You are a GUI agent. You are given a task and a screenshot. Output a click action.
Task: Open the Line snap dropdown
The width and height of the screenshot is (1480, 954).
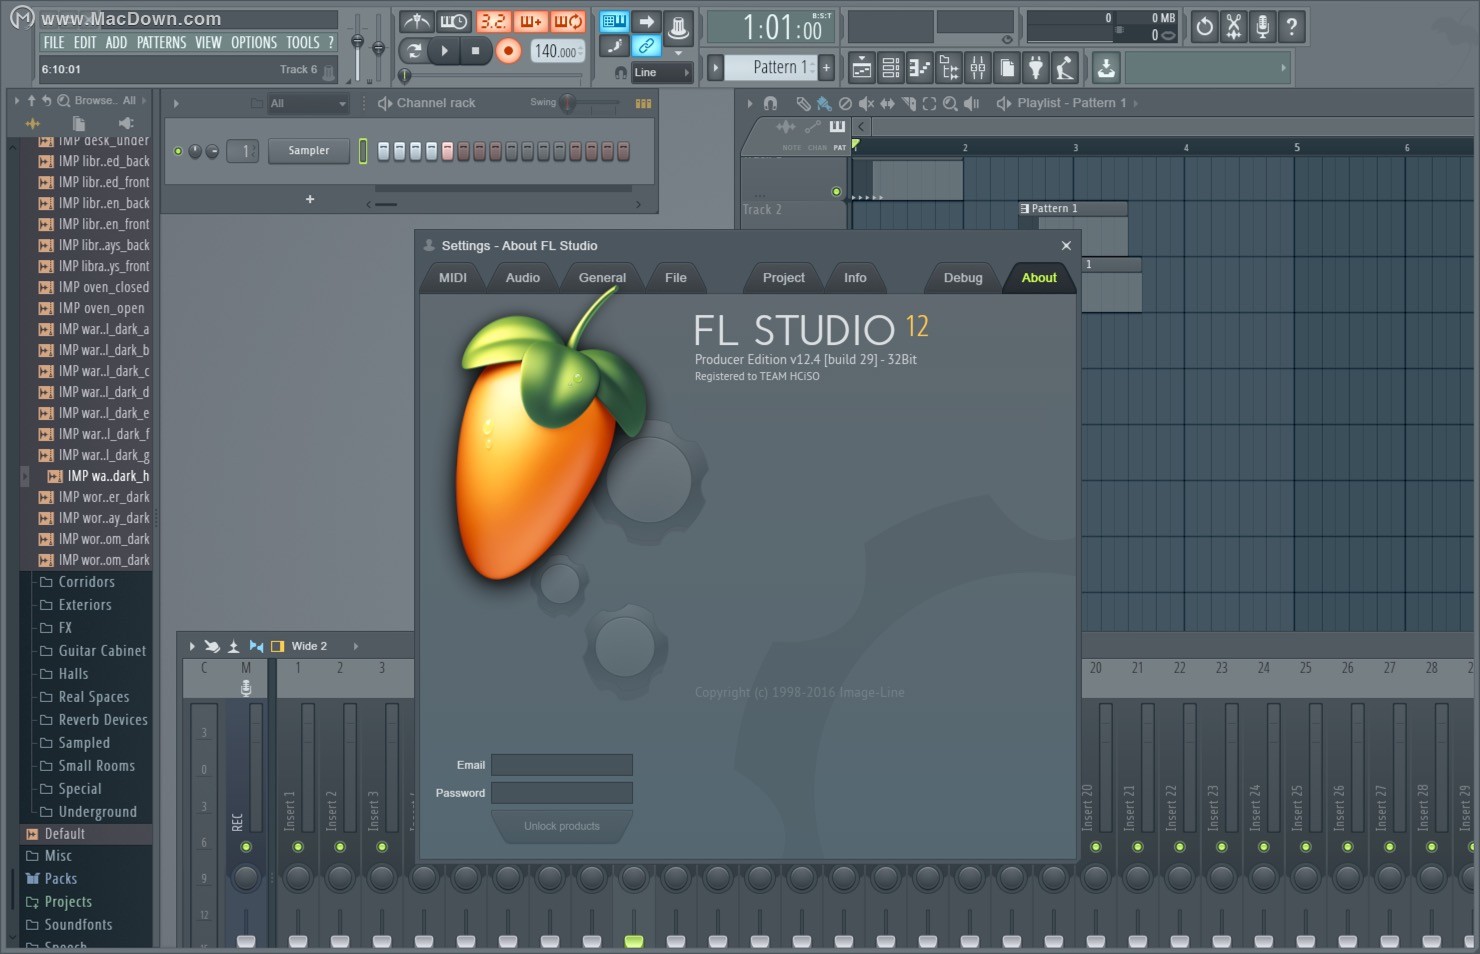[661, 72]
